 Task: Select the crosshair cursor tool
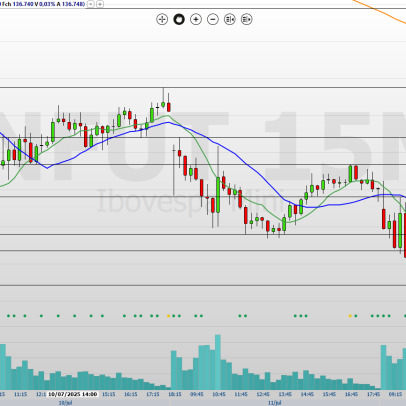click(162, 19)
